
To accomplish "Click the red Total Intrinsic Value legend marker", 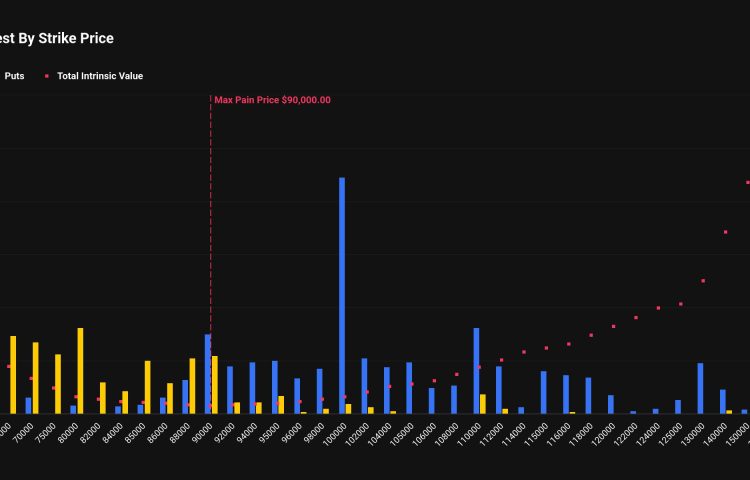I will click(x=46, y=76).
